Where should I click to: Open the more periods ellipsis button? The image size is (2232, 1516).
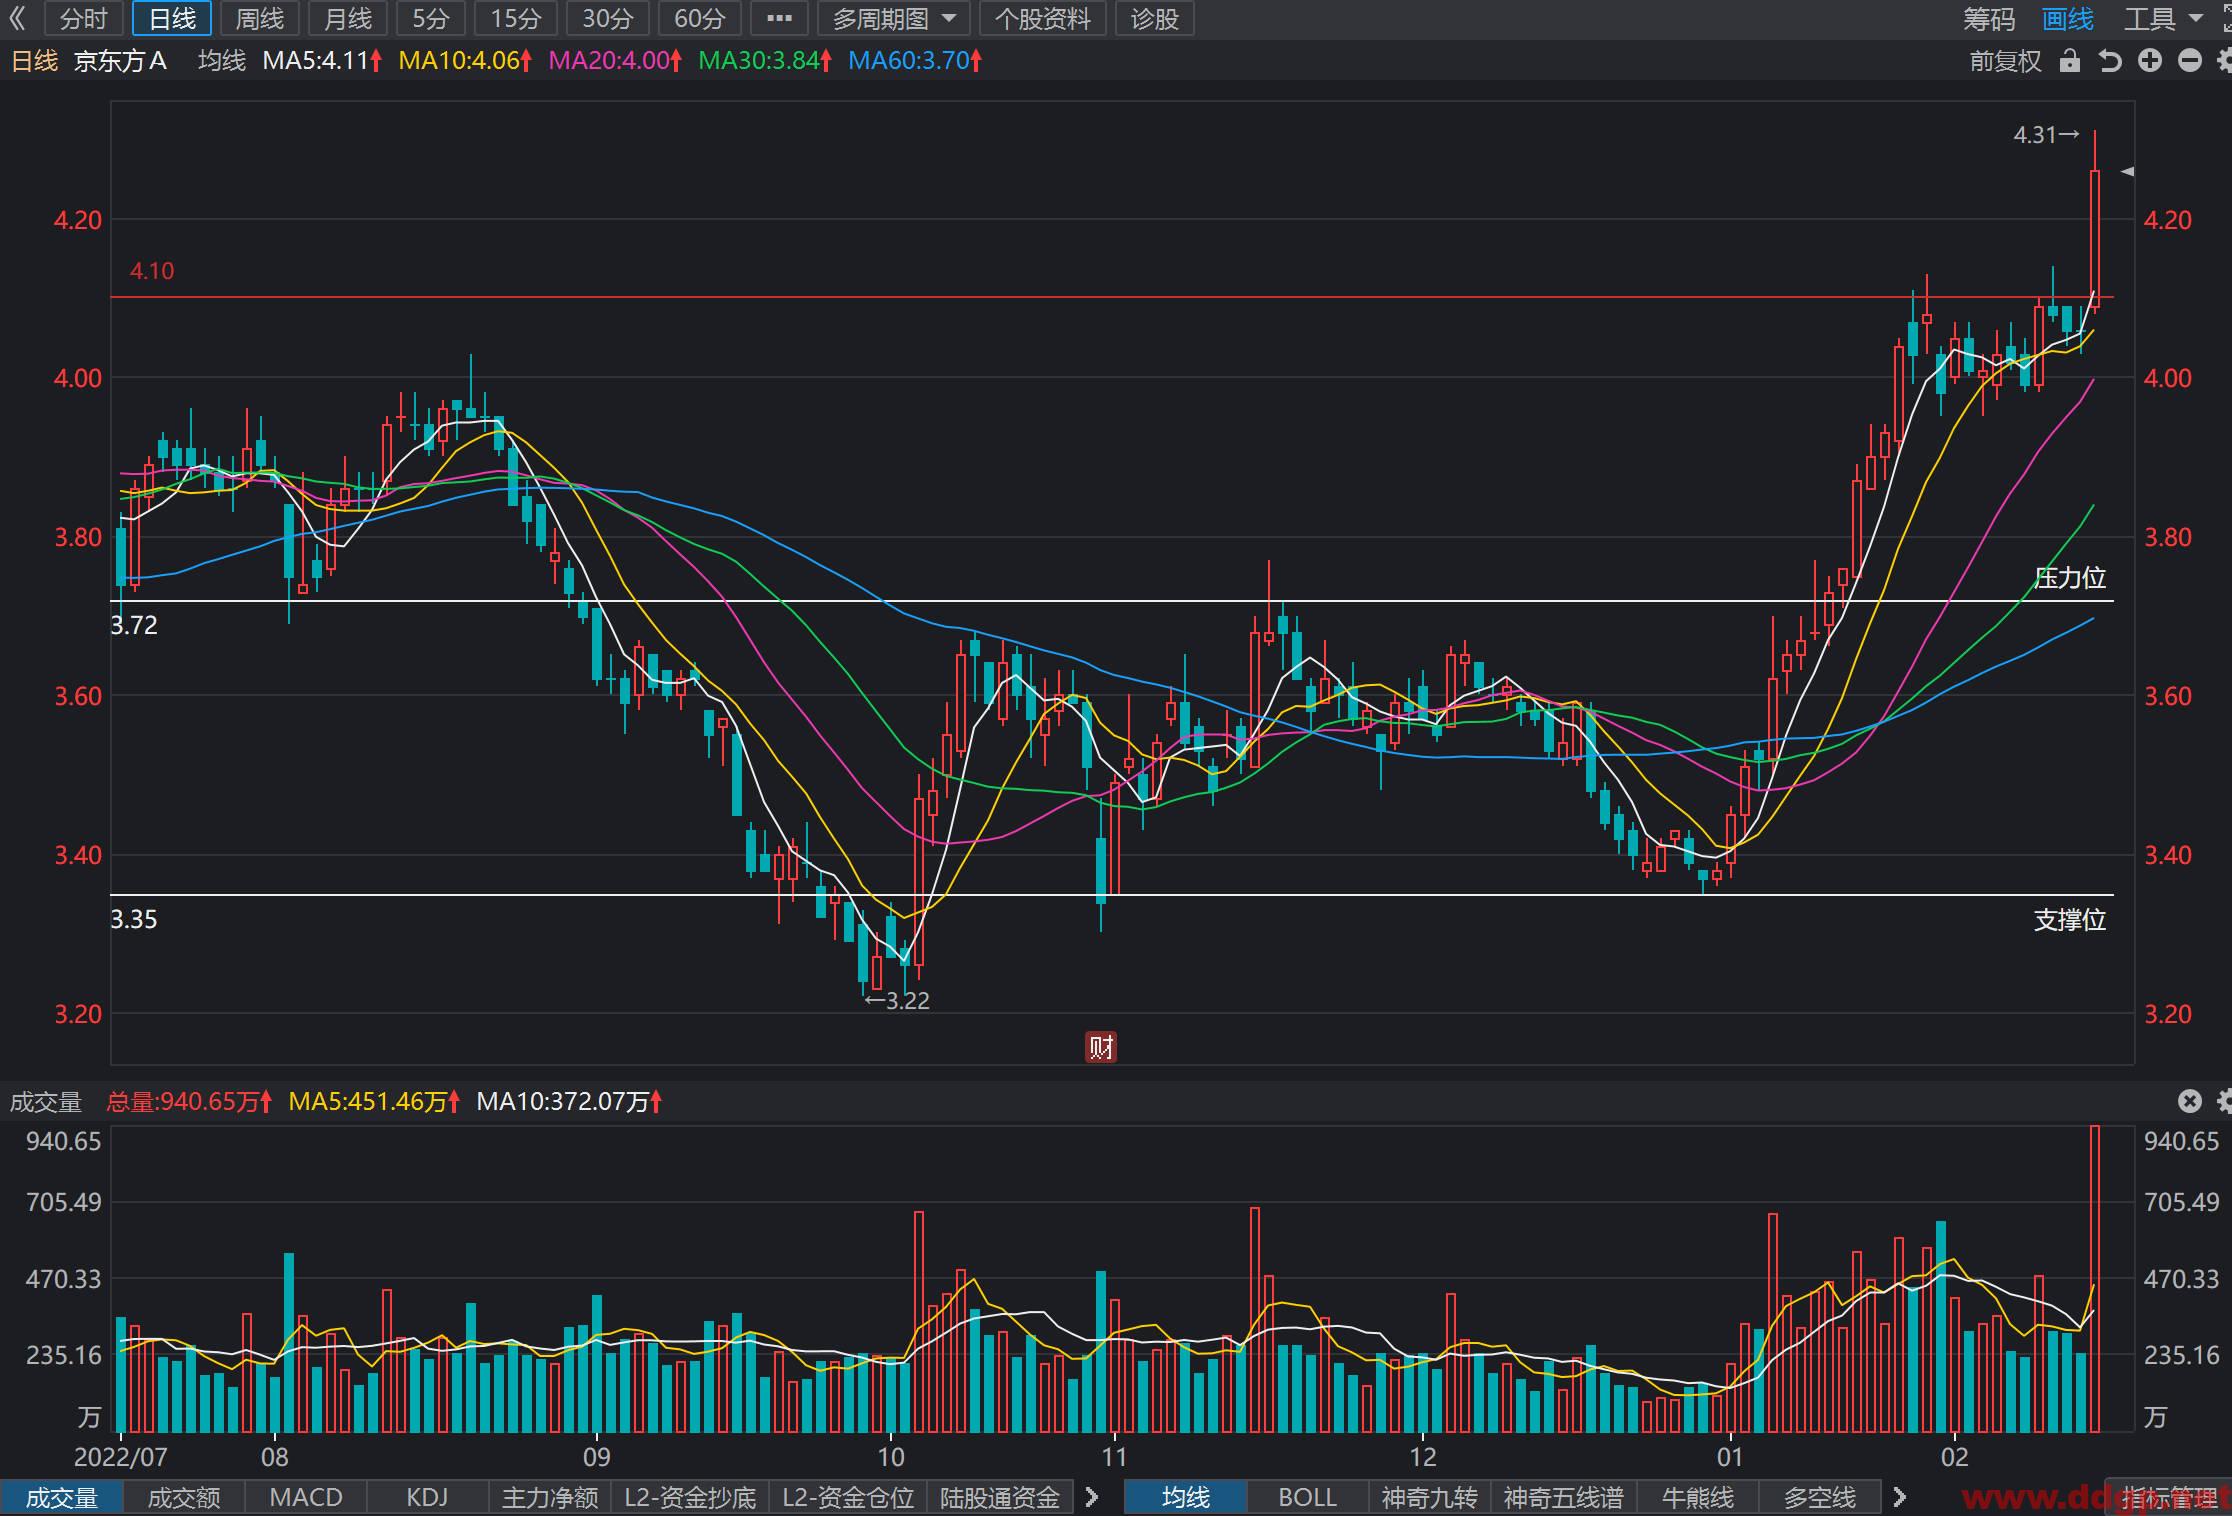779,18
